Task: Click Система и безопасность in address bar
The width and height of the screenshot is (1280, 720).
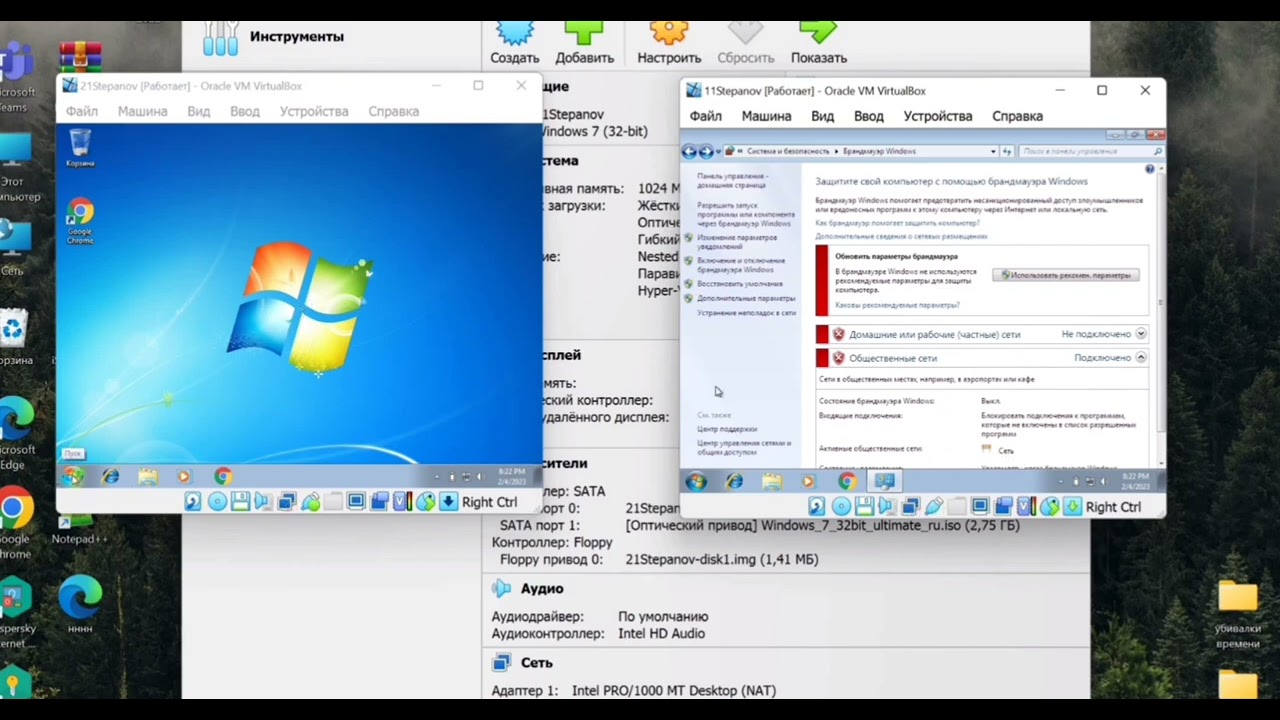Action: pyautogui.click(x=789, y=151)
